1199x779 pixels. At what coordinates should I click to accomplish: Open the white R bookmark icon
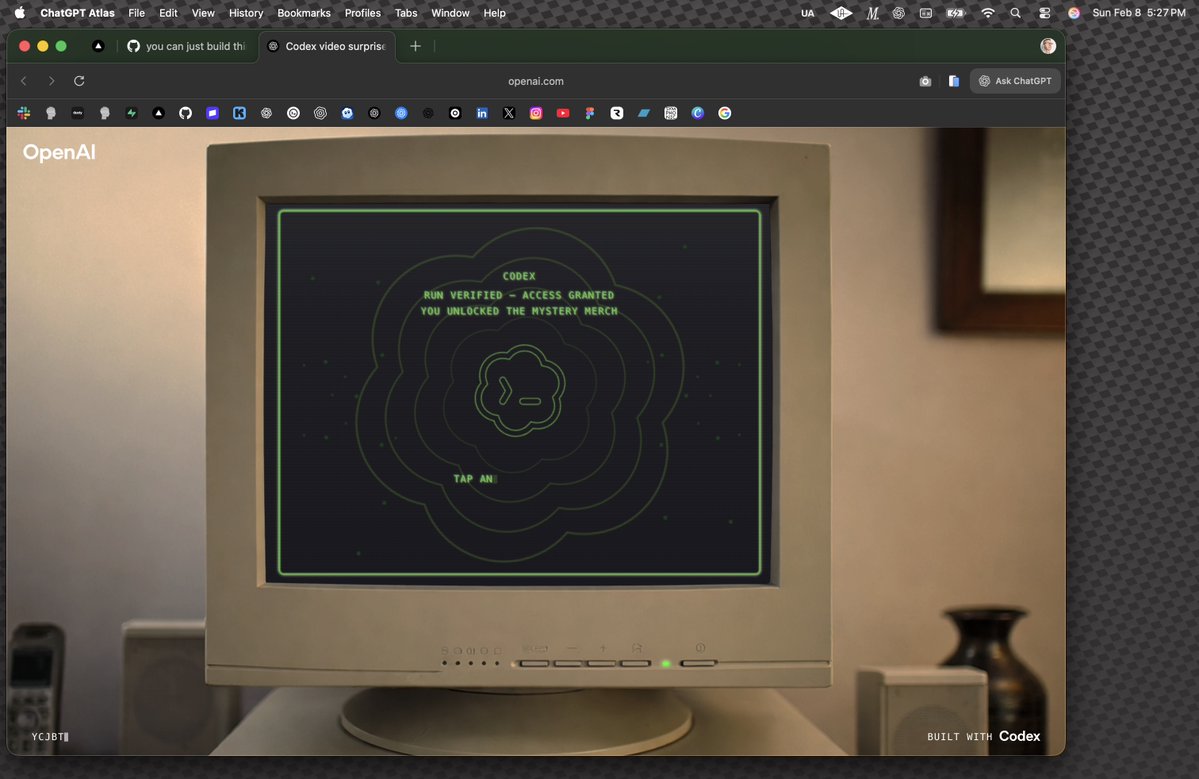pyautogui.click(x=616, y=113)
